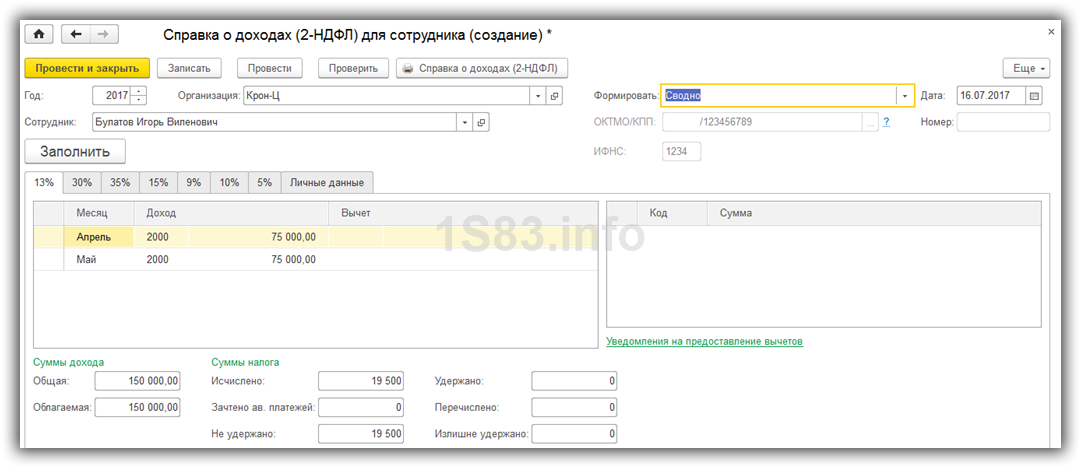Expand the Формировать dropdown arrow
This screenshot has height=468, width=1081.
pyautogui.click(x=905, y=96)
